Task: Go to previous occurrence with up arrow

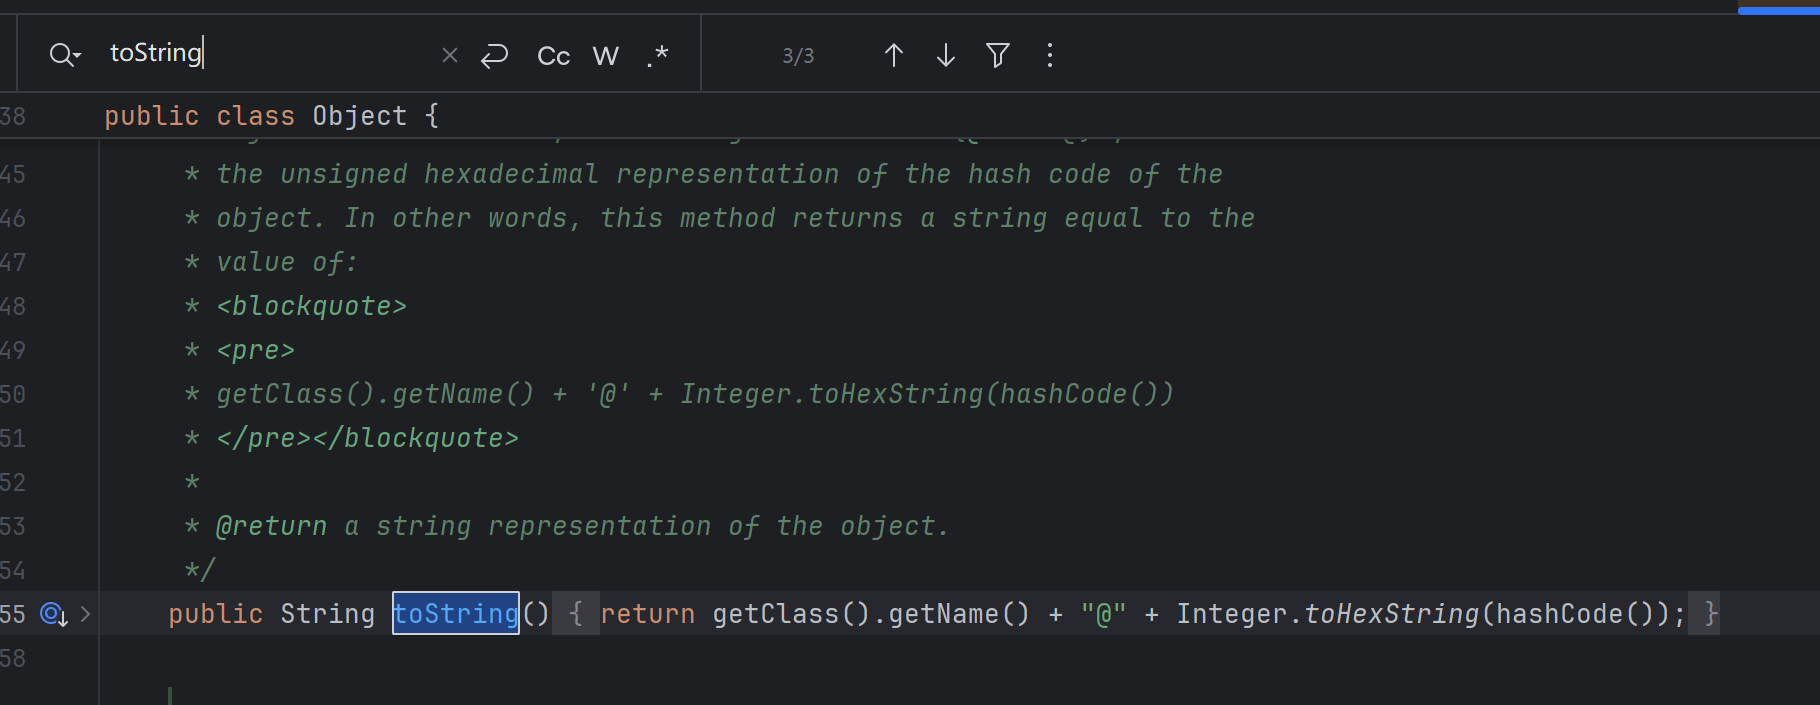Action: click(x=894, y=55)
